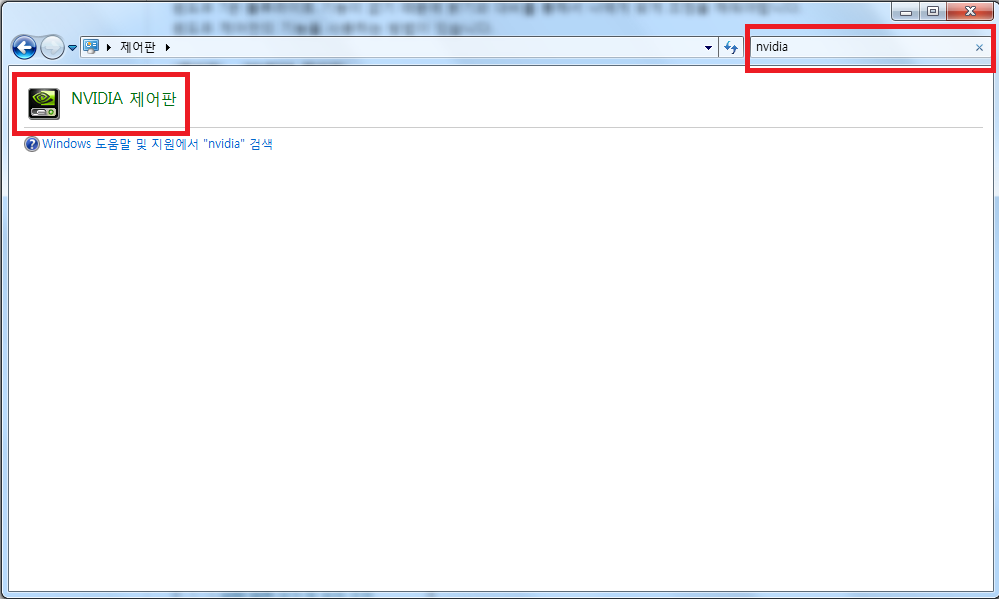This screenshot has width=999, height=599.
Task: Expand the chevron before 제어판 in the address bar
Action: [x=109, y=47]
